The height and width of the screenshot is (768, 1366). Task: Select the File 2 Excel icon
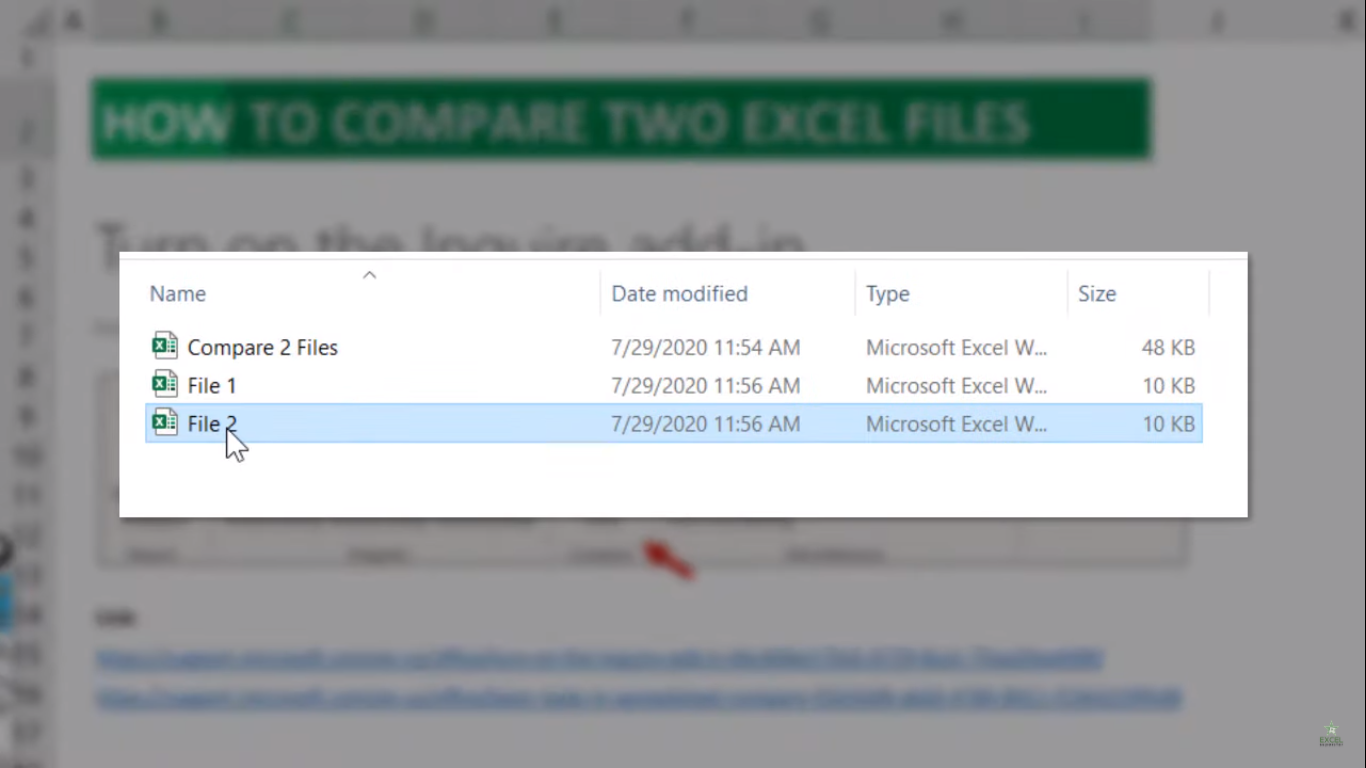165,422
